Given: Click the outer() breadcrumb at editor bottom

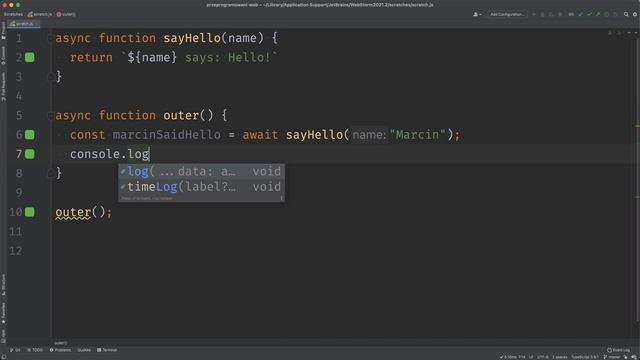Looking at the screenshot, I should click(x=61, y=343).
